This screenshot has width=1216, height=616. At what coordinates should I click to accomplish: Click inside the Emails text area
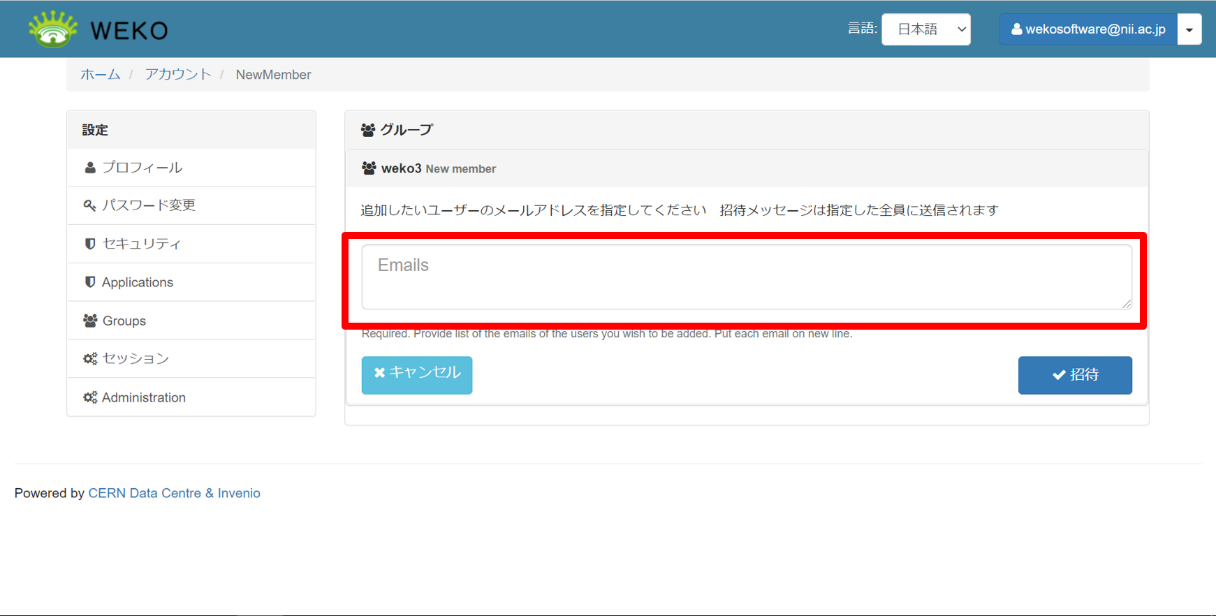(745, 277)
